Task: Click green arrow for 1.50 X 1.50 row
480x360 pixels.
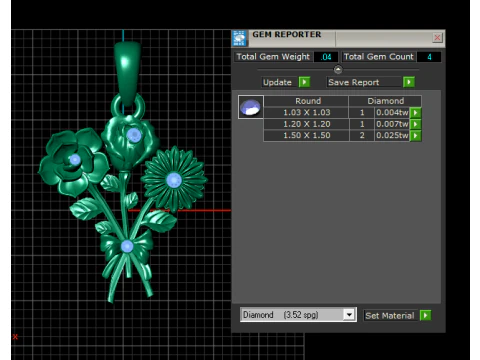Action: 415,136
